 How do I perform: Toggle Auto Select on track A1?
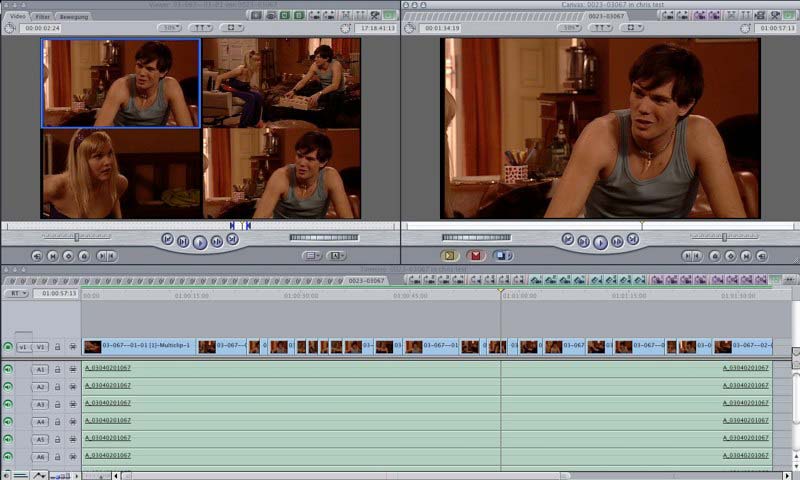[x=73, y=369]
